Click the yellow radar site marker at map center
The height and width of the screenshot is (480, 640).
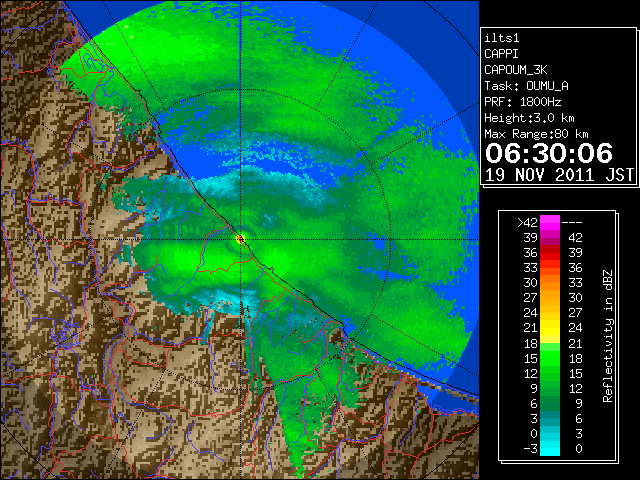(240, 239)
